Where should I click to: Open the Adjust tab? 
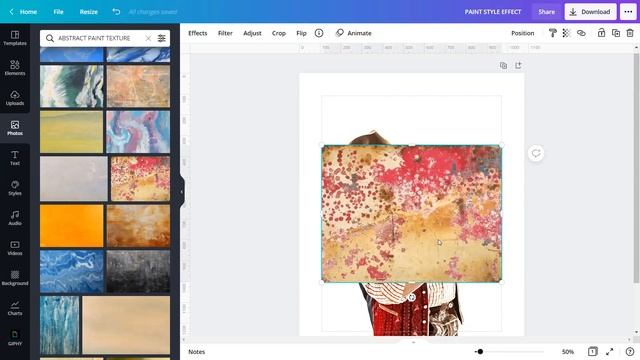point(252,33)
